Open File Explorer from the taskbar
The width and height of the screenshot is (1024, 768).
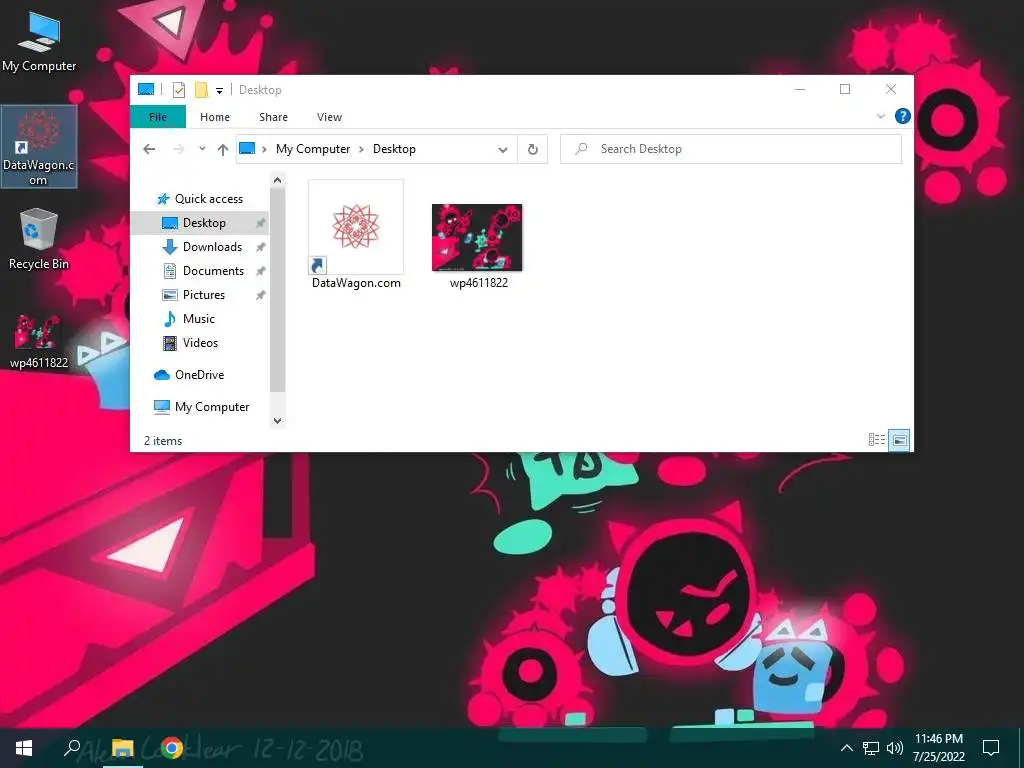122,748
